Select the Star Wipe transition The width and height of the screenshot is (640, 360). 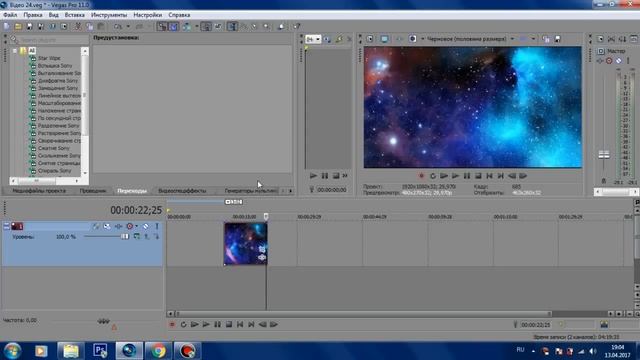point(49,58)
